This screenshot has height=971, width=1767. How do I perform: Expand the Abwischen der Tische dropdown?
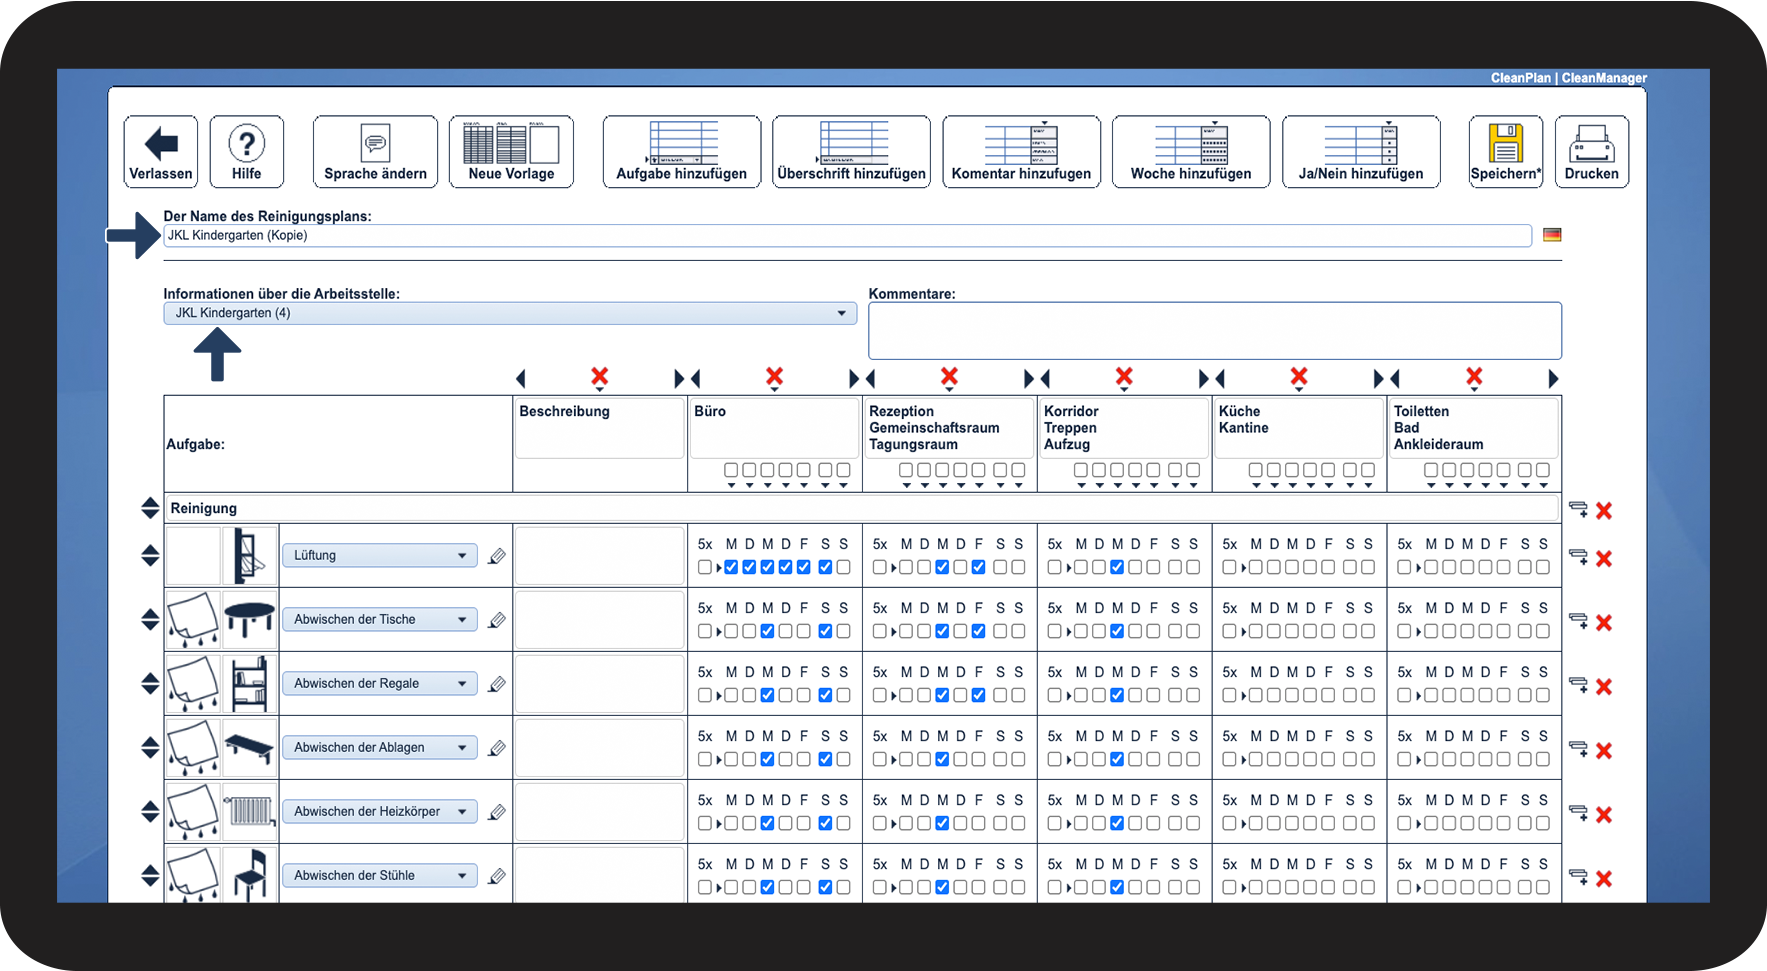[379, 619]
